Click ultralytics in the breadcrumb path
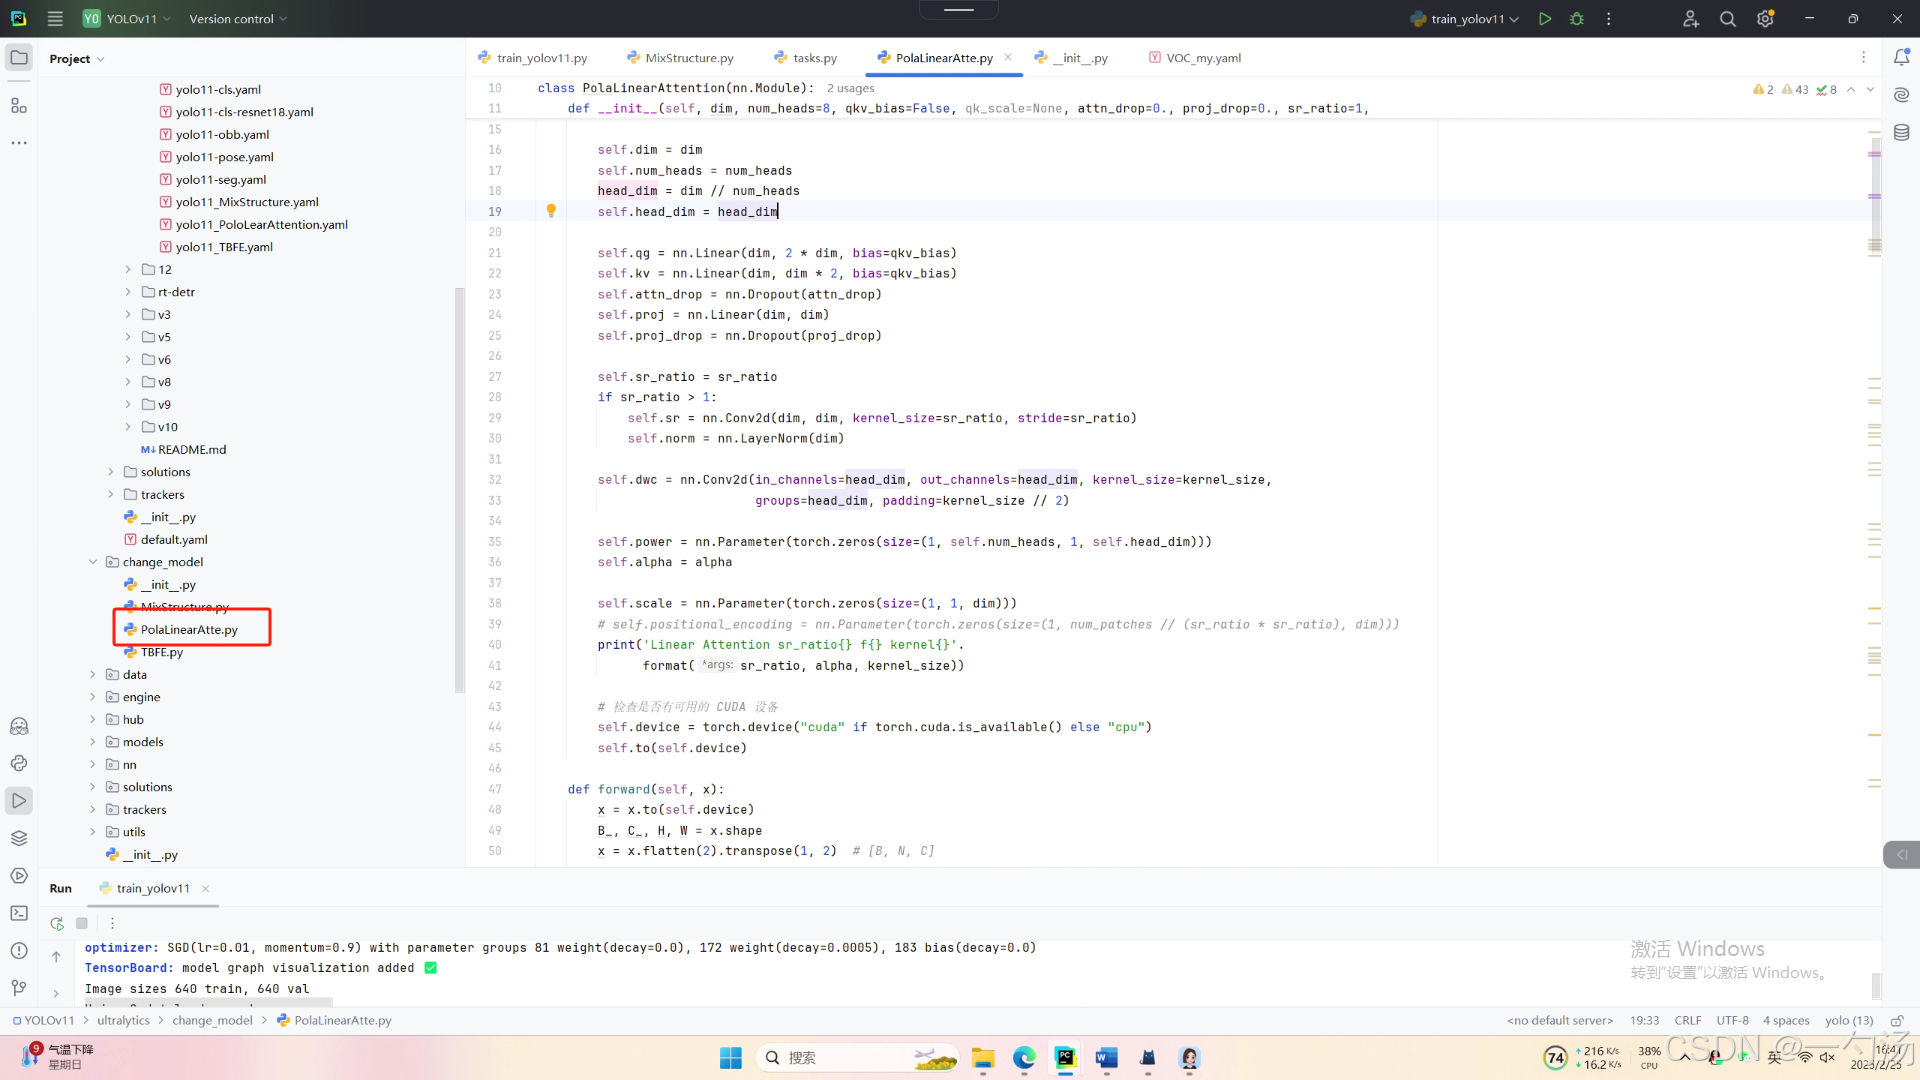This screenshot has height=1080, width=1920. (123, 1021)
